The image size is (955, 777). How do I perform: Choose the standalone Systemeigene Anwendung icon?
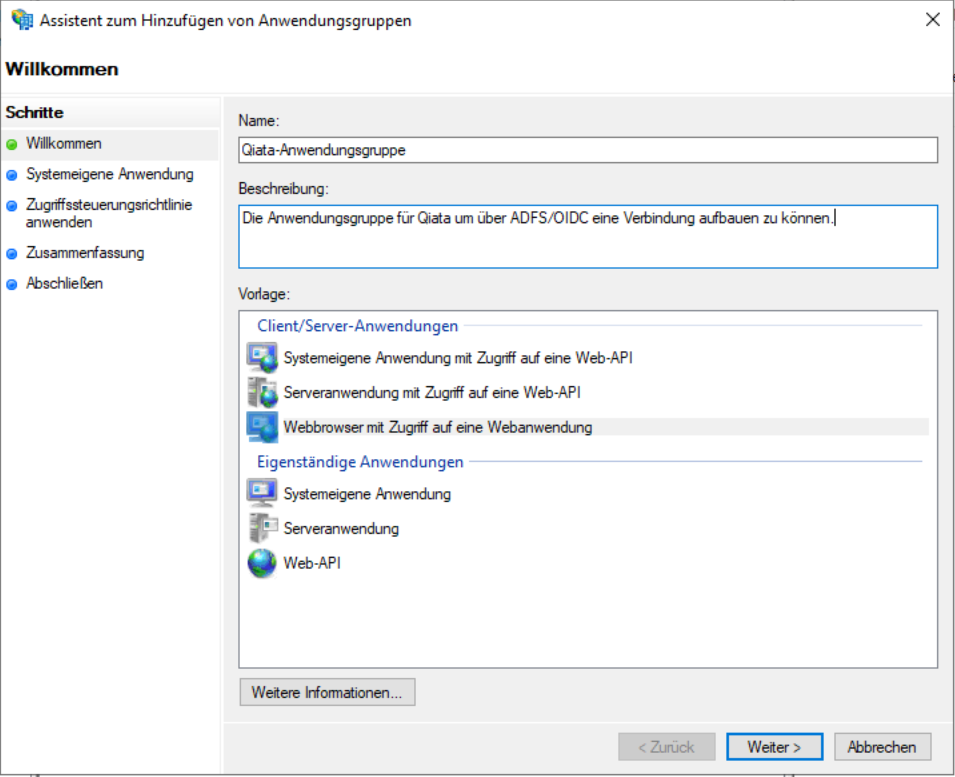(x=262, y=494)
